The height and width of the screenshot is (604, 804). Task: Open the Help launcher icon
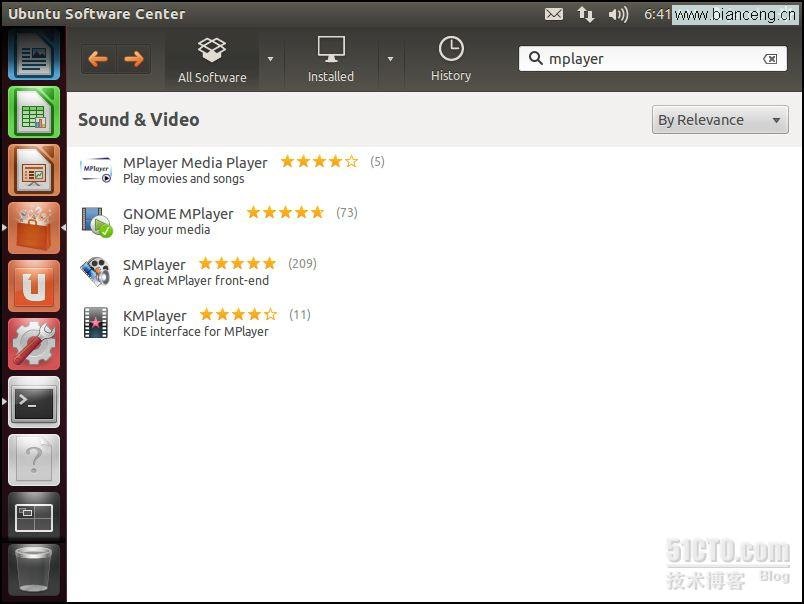tap(34, 460)
